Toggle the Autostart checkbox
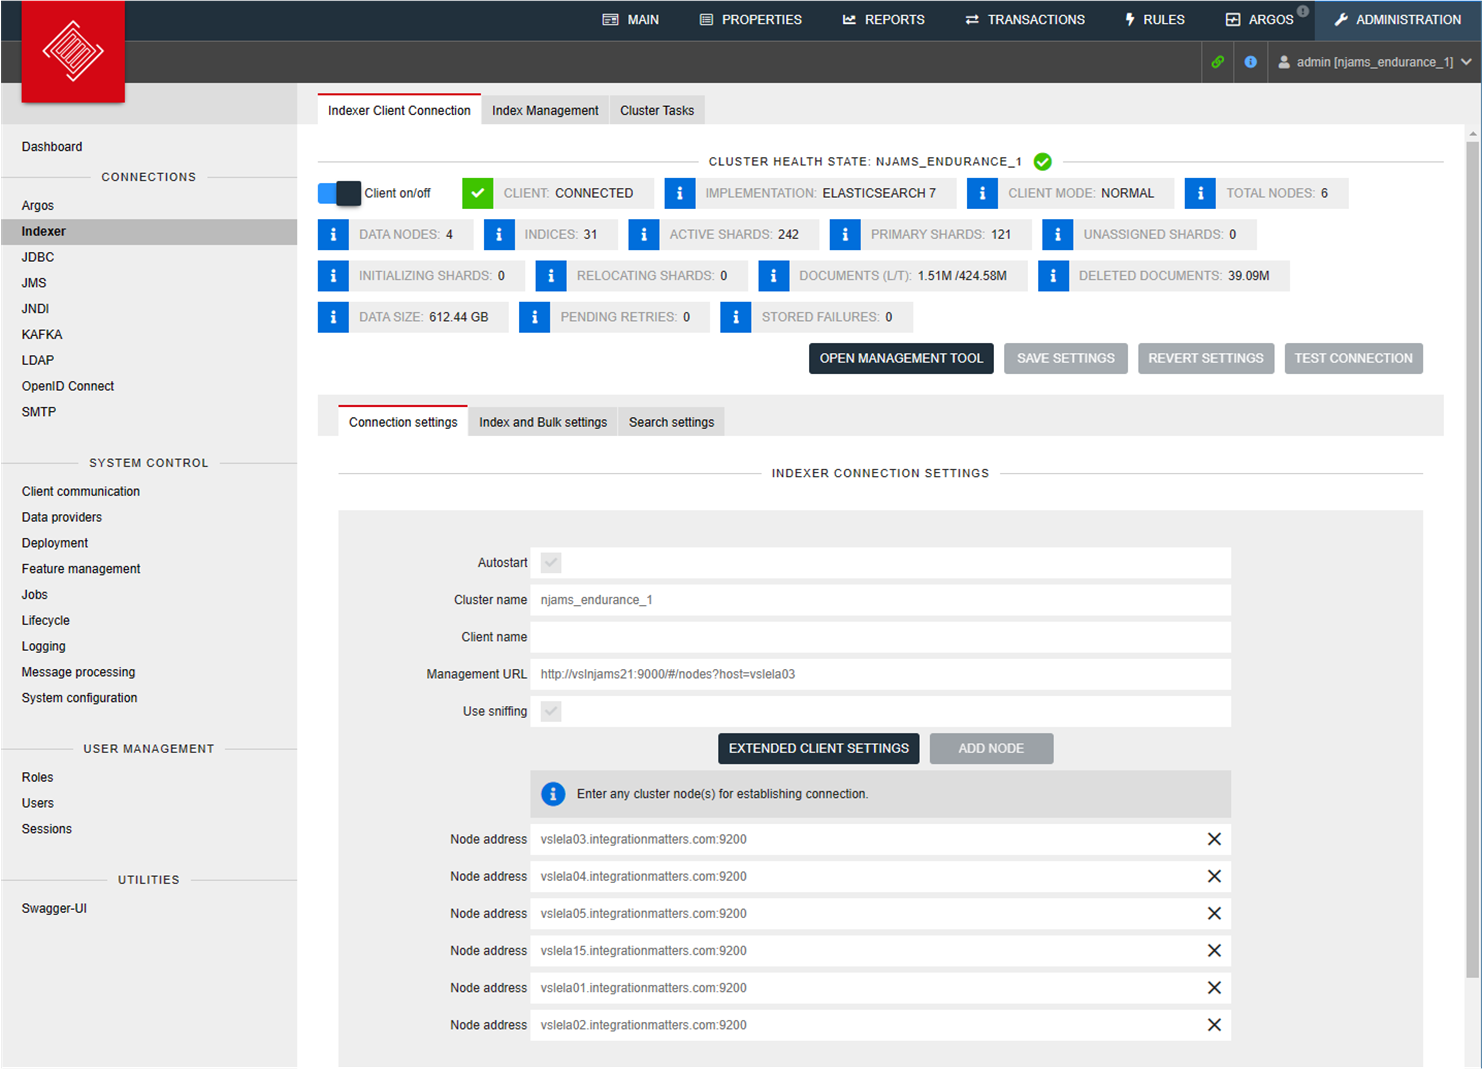The image size is (1483, 1069). pyautogui.click(x=551, y=563)
